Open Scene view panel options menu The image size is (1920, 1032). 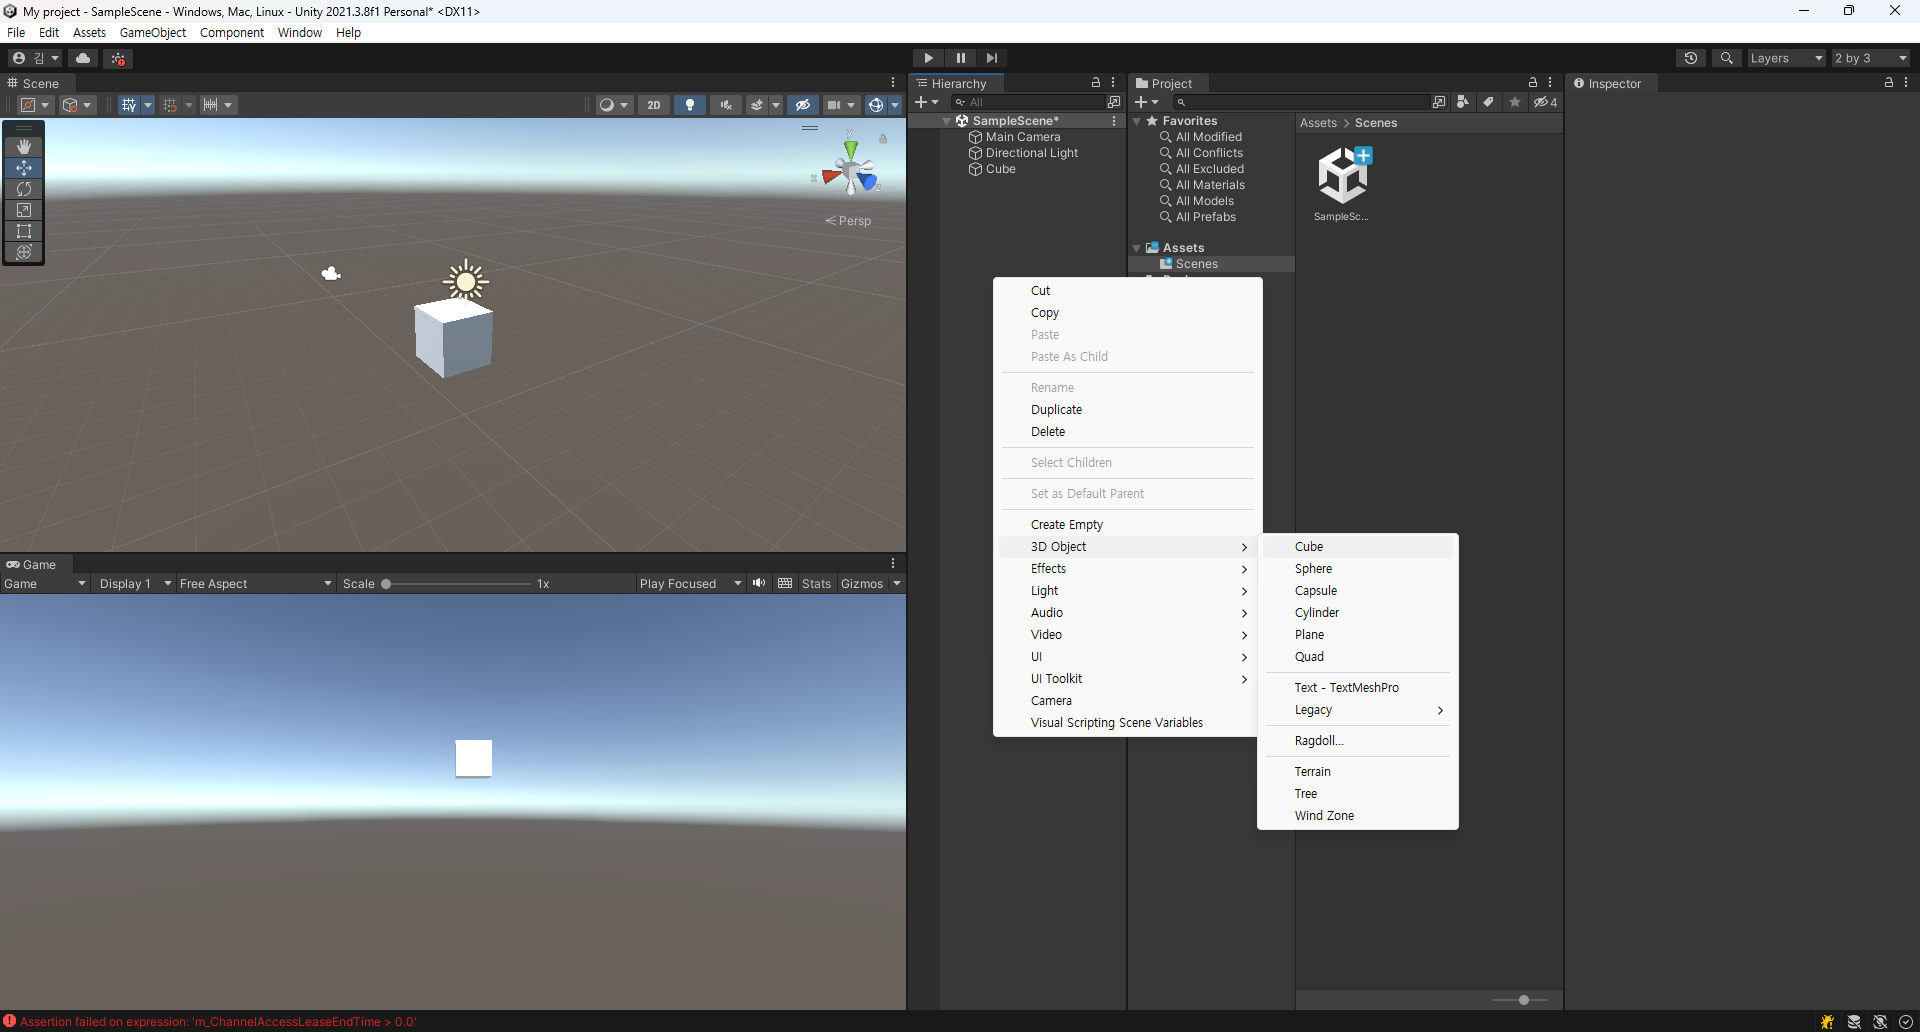[893, 83]
